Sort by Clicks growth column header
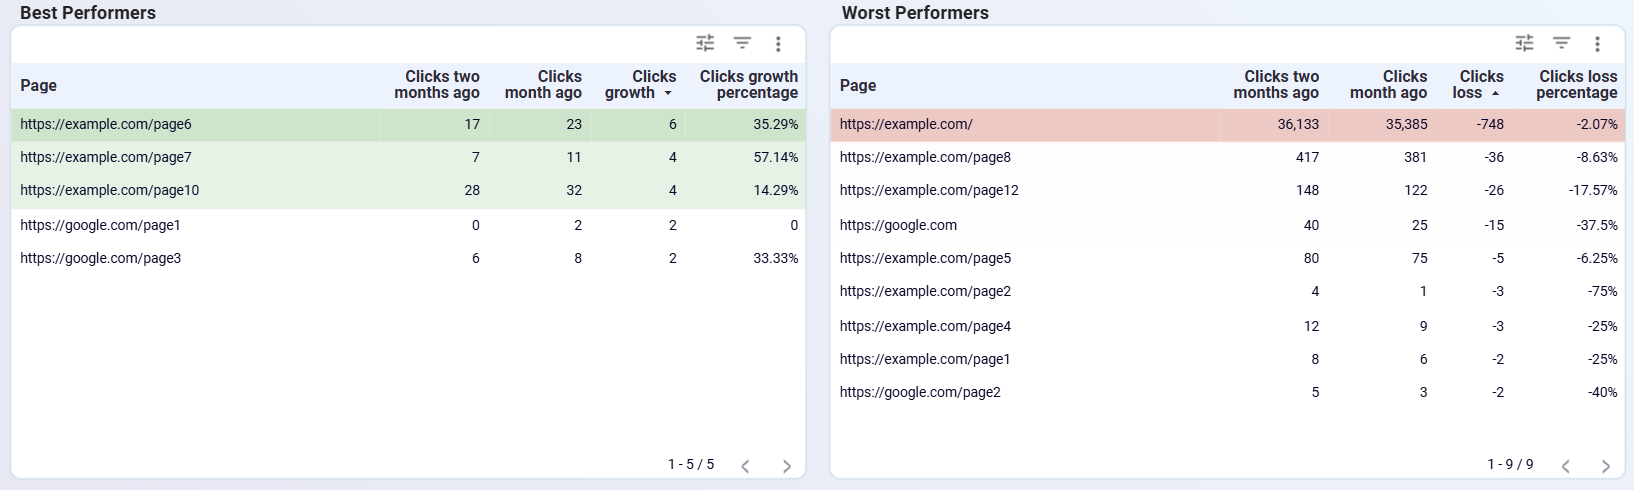 pos(640,85)
